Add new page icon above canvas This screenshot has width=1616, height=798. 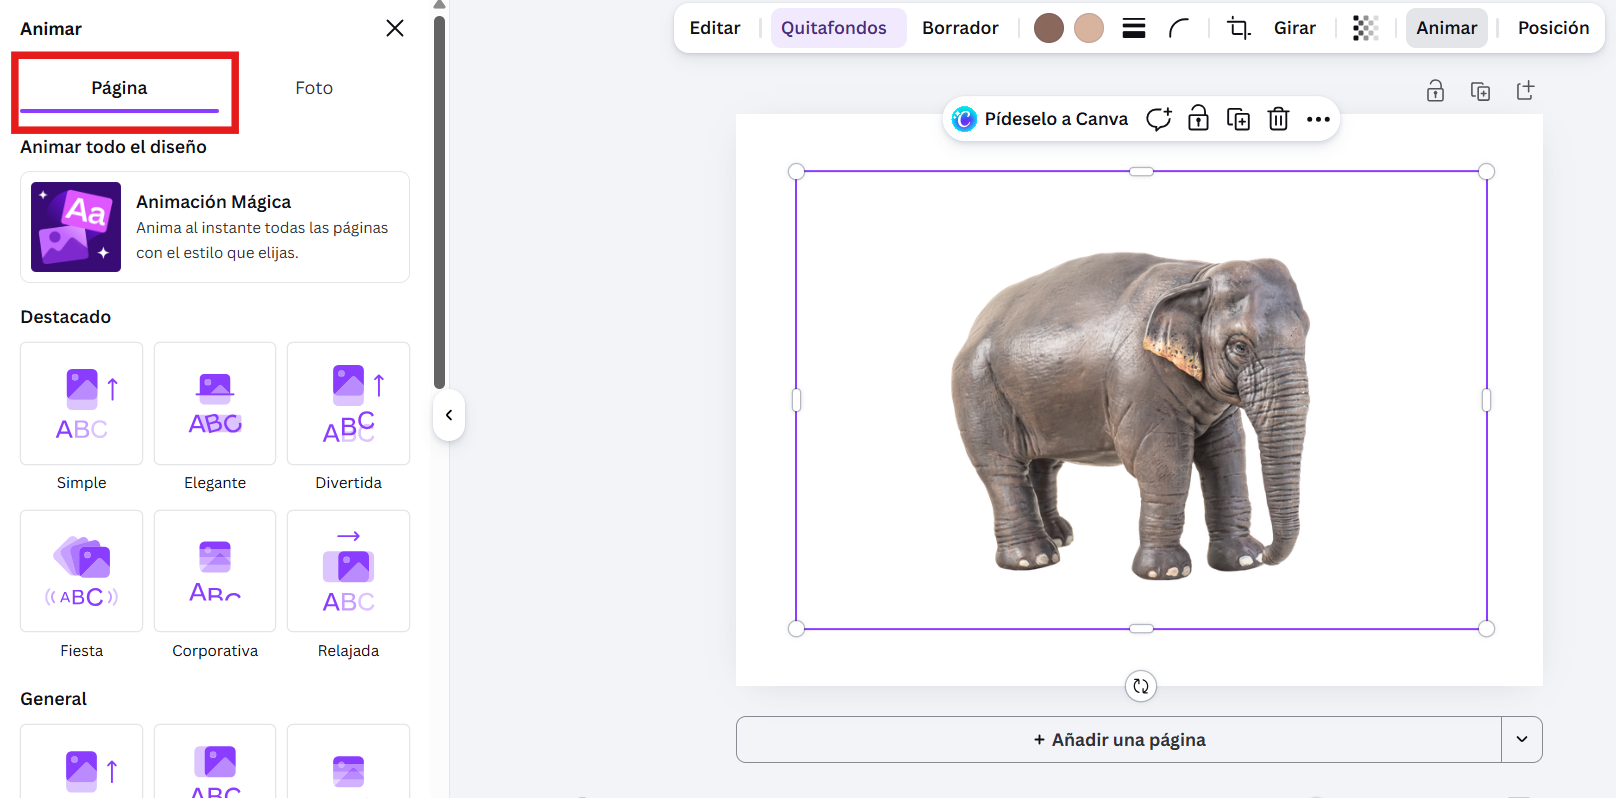pos(1525,91)
